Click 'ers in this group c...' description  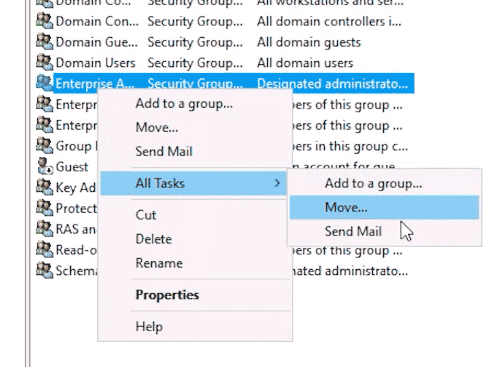350,146
